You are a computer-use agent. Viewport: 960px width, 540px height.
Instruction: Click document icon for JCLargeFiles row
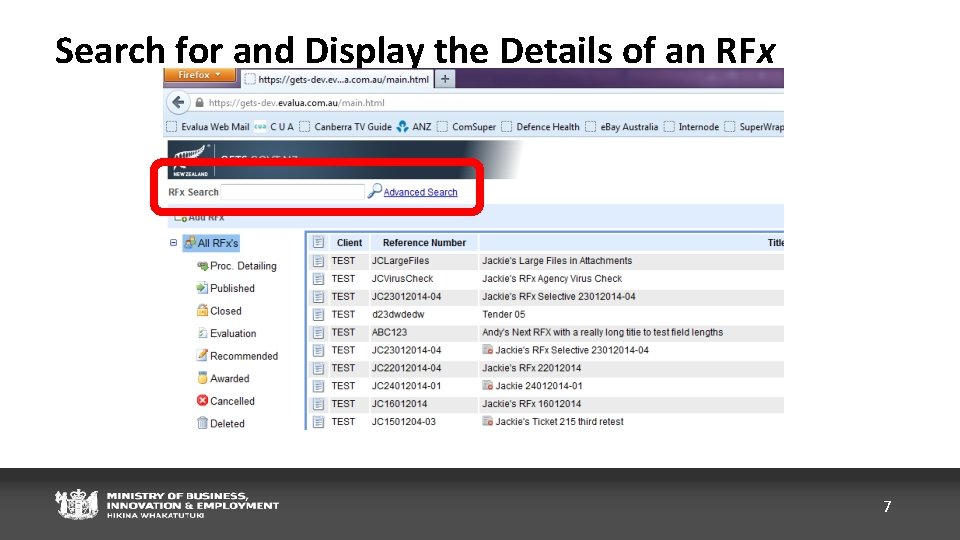pos(318,261)
